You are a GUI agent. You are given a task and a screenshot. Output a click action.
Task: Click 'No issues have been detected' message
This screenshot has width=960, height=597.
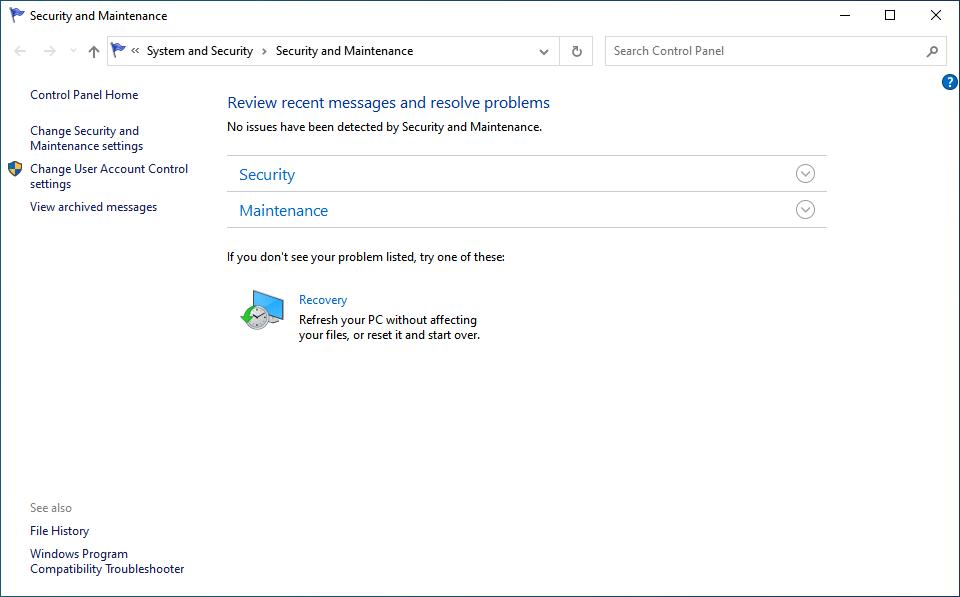click(x=384, y=127)
